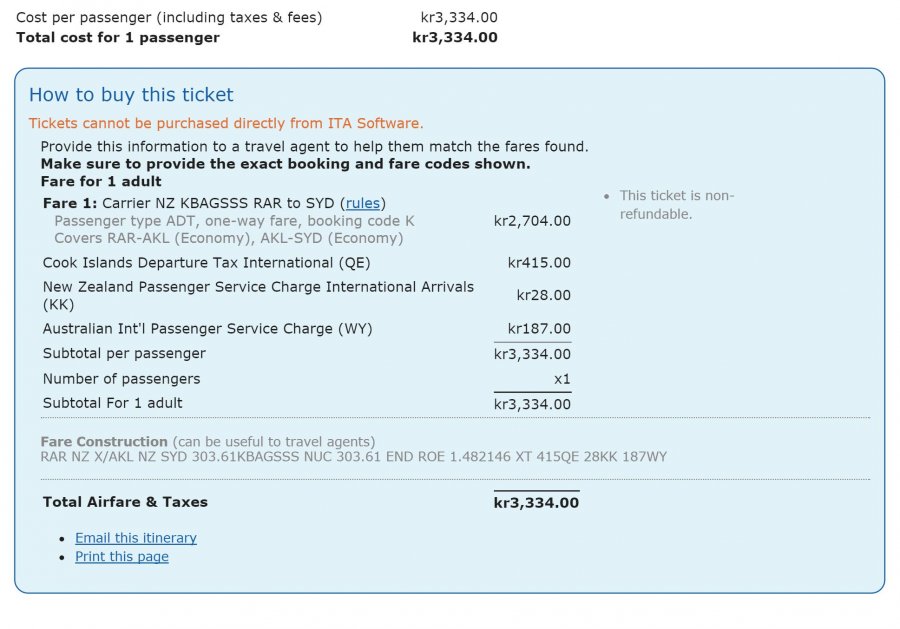
Task: Click the fare construction code line
Action: tap(353, 457)
